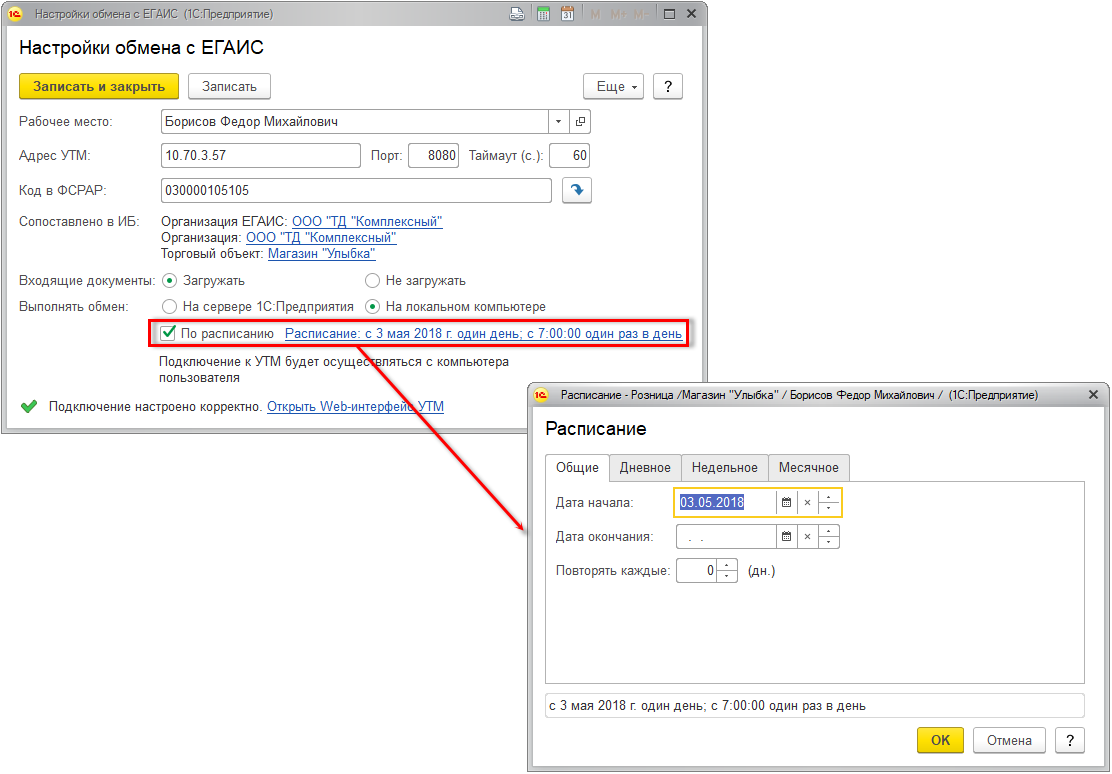Click Отмена in the Расписание dialog
Screen dimensions: 1112x774
click(1009, 740)
